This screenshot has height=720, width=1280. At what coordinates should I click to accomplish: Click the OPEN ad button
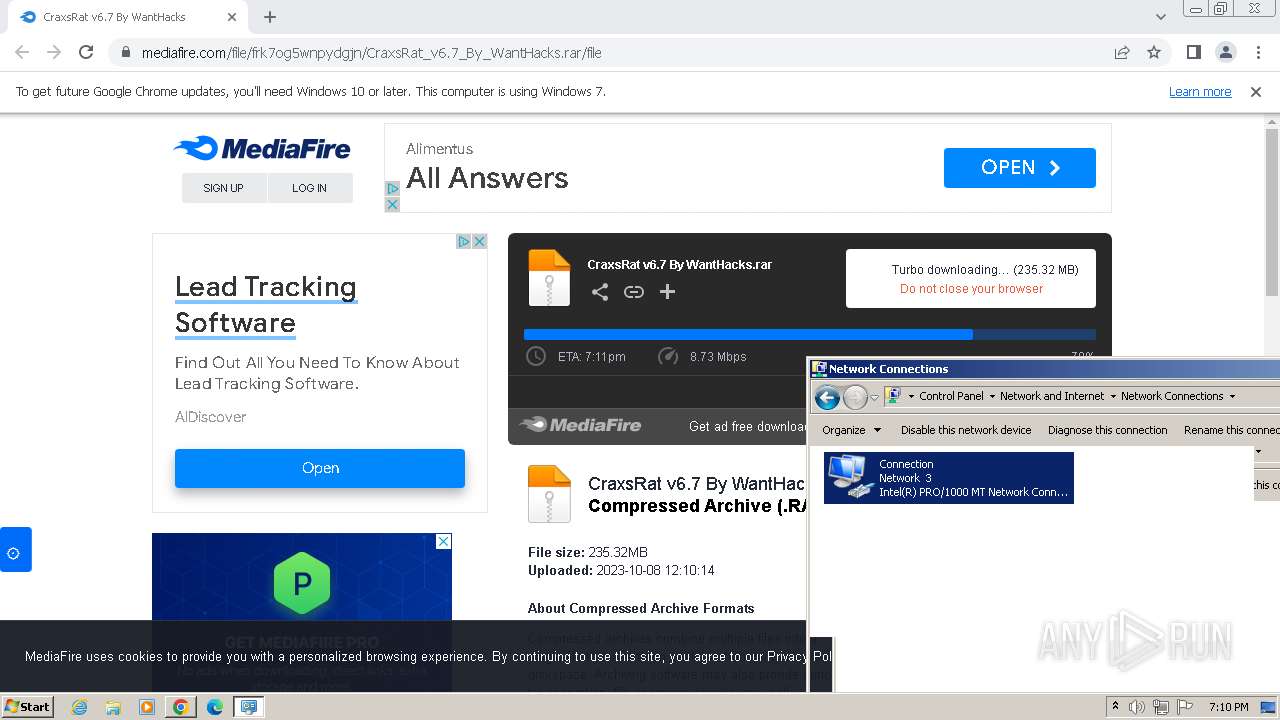pyautogui.click(x=1019, y=168)
